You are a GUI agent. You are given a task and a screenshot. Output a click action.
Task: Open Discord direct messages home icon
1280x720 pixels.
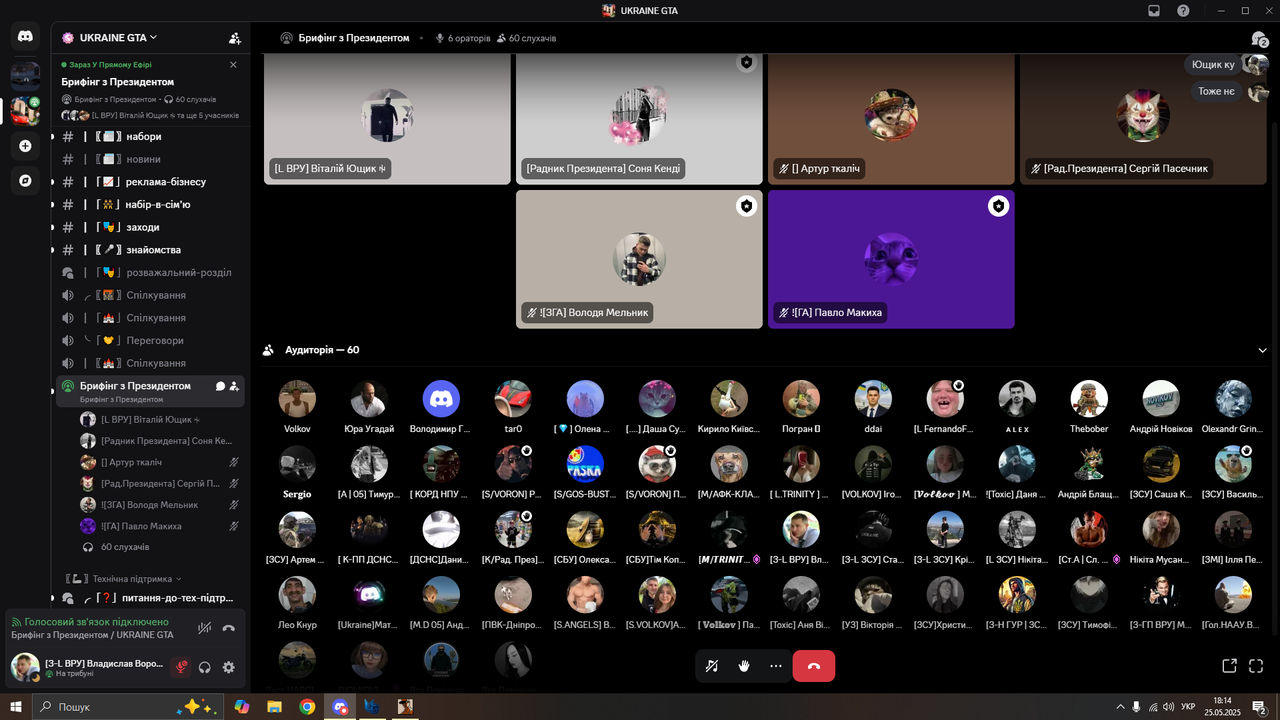pyautogui.click(x=25, y=36)
